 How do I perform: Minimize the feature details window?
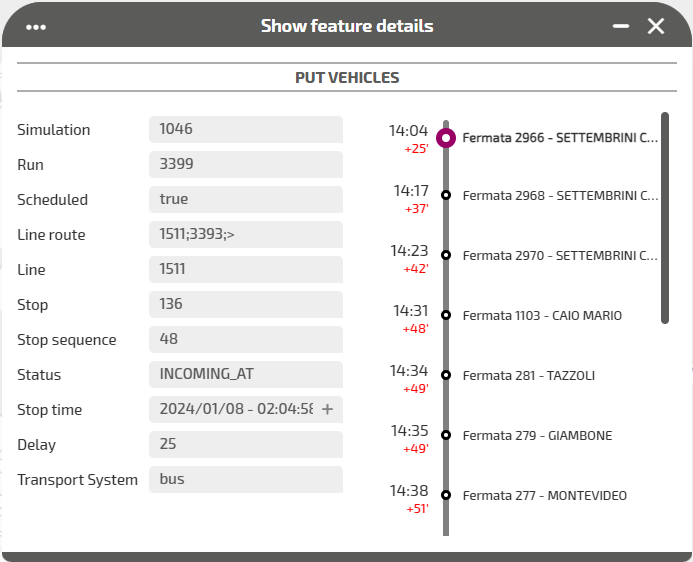tap(621, 27)
